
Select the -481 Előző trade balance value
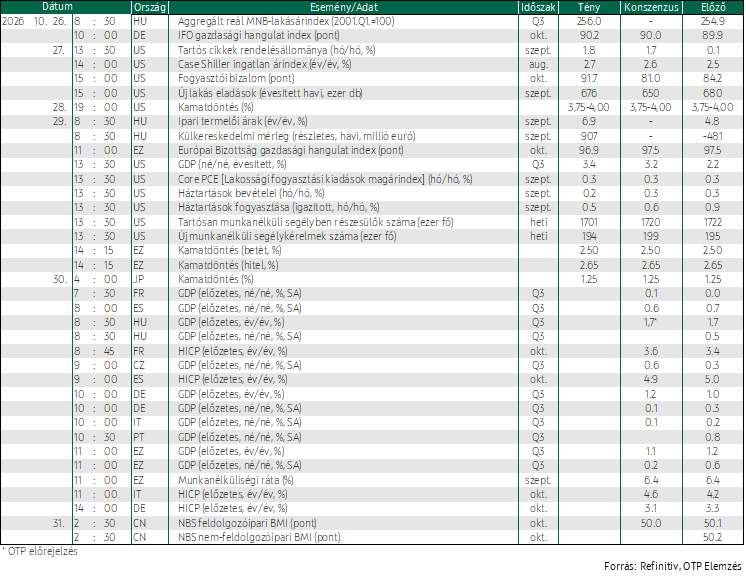click(x=713, y=136)
